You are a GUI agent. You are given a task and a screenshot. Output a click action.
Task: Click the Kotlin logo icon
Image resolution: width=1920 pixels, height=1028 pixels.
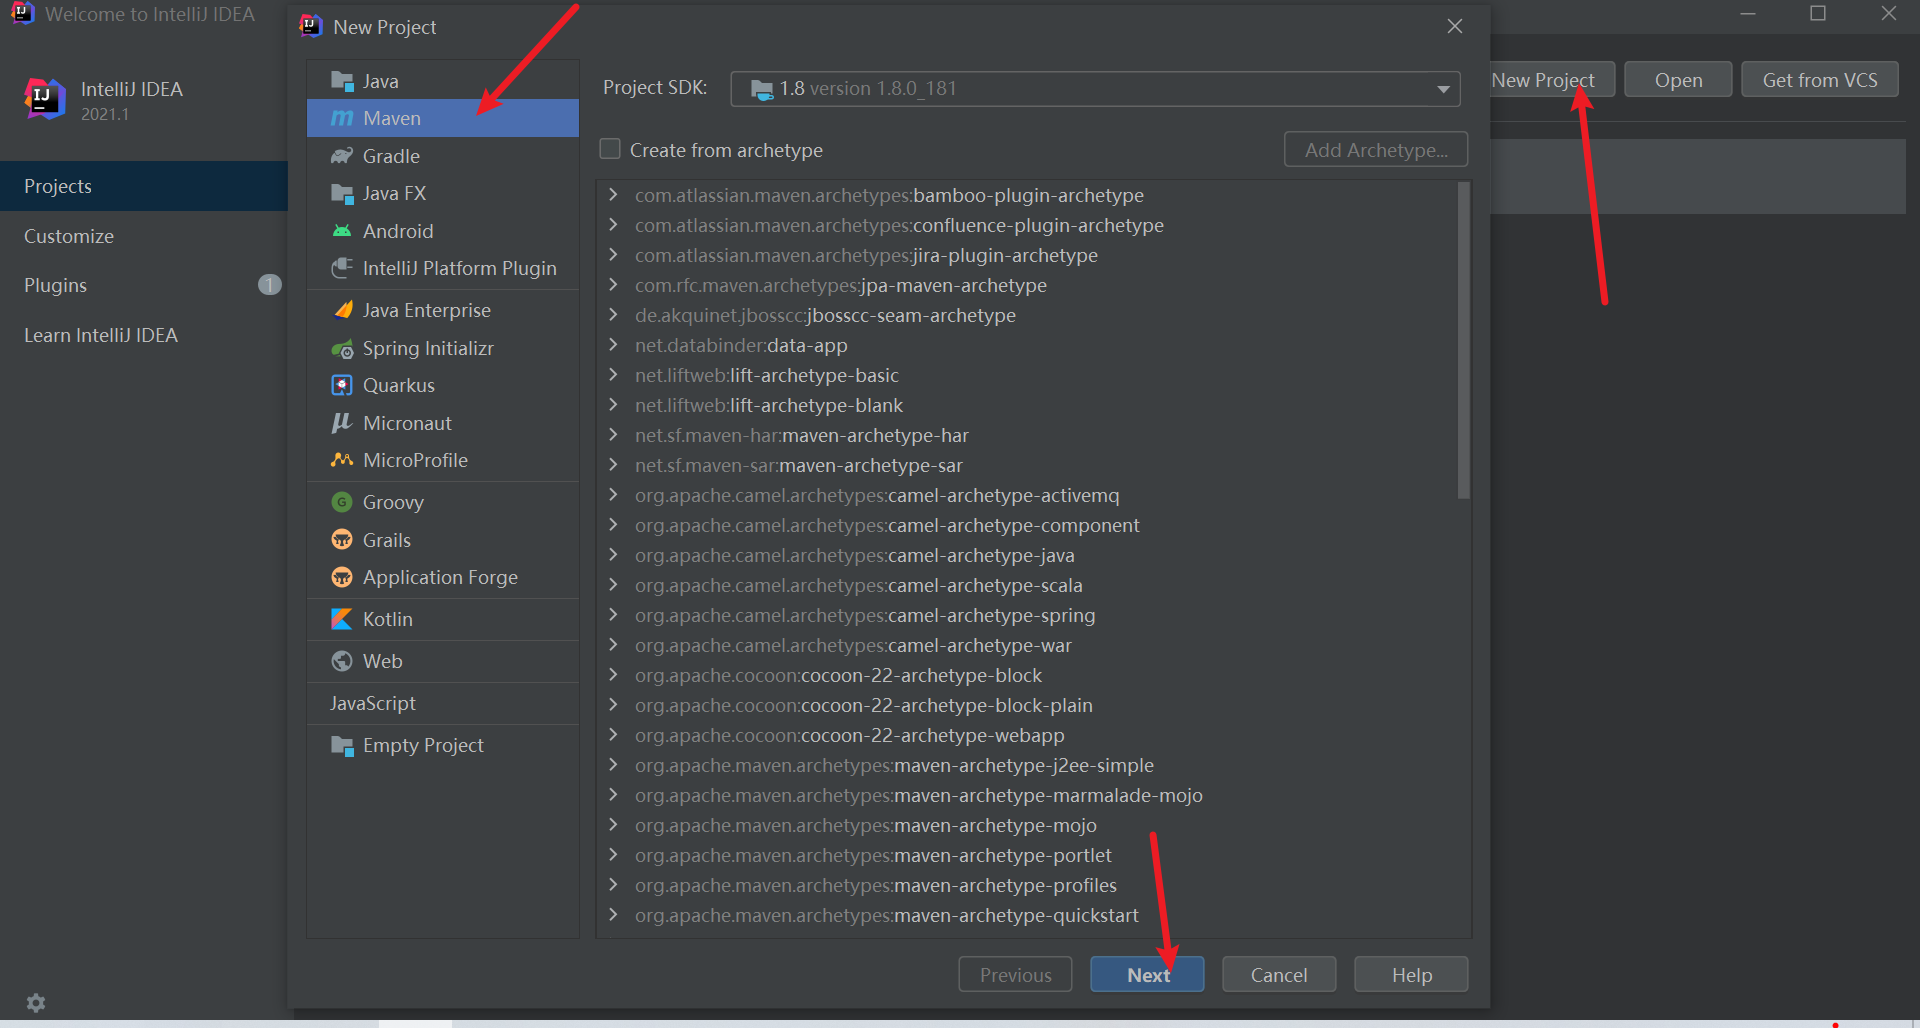[342, 619]
